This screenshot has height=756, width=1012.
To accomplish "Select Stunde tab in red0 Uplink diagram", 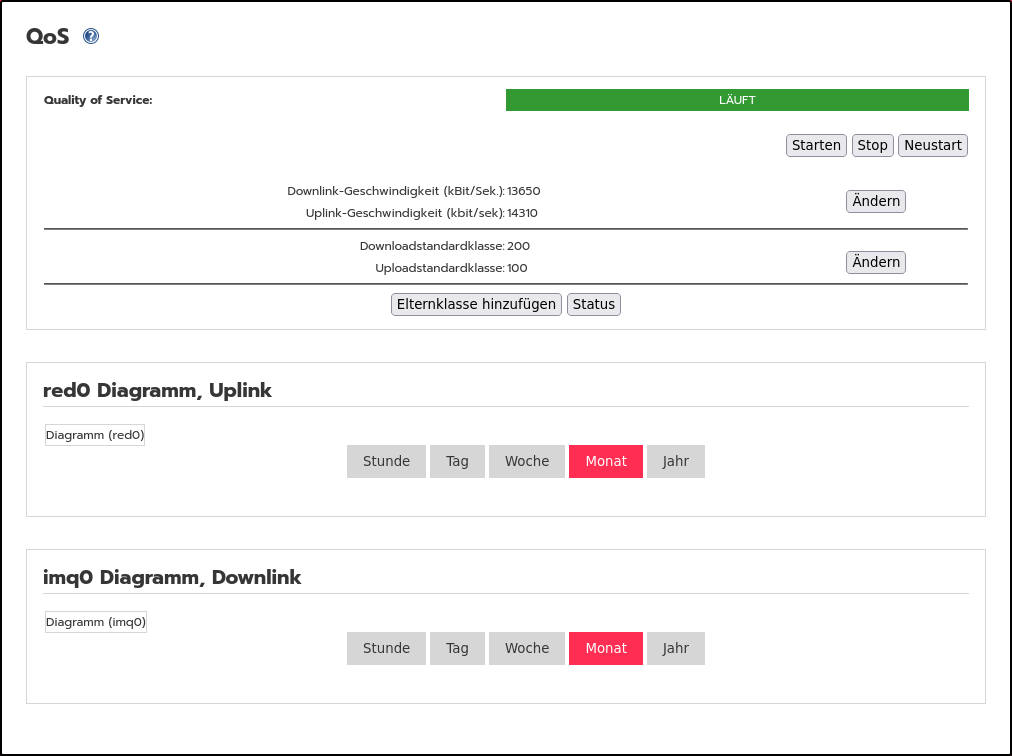I will [x=386, y=461].
